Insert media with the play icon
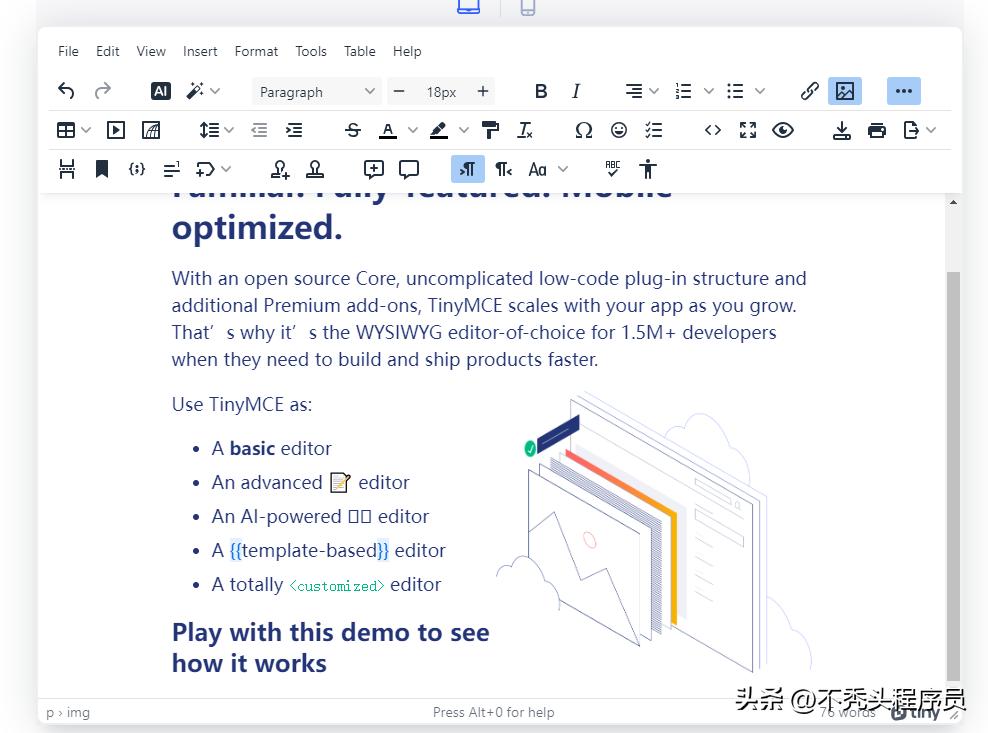The height and width of the screenshot is (733, 988). click(115, 130)
